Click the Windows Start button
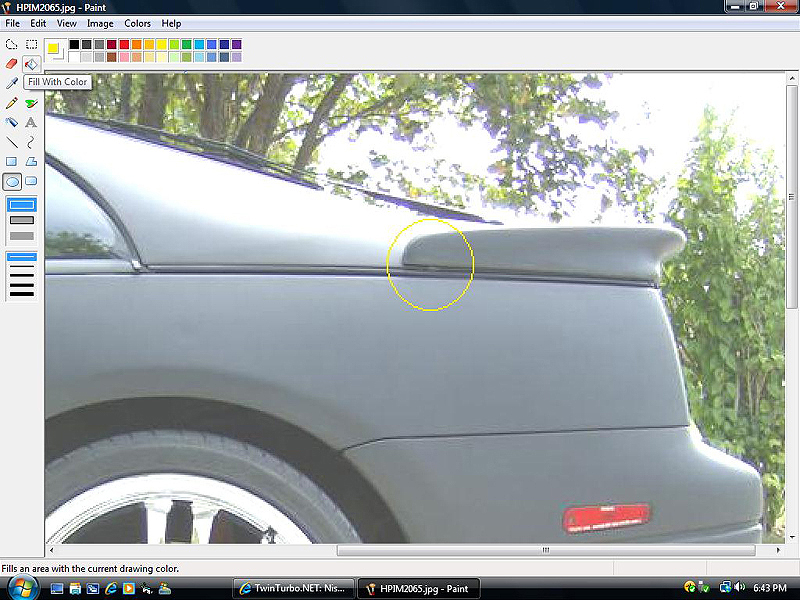The image size is (800, 600). (21, 587)
